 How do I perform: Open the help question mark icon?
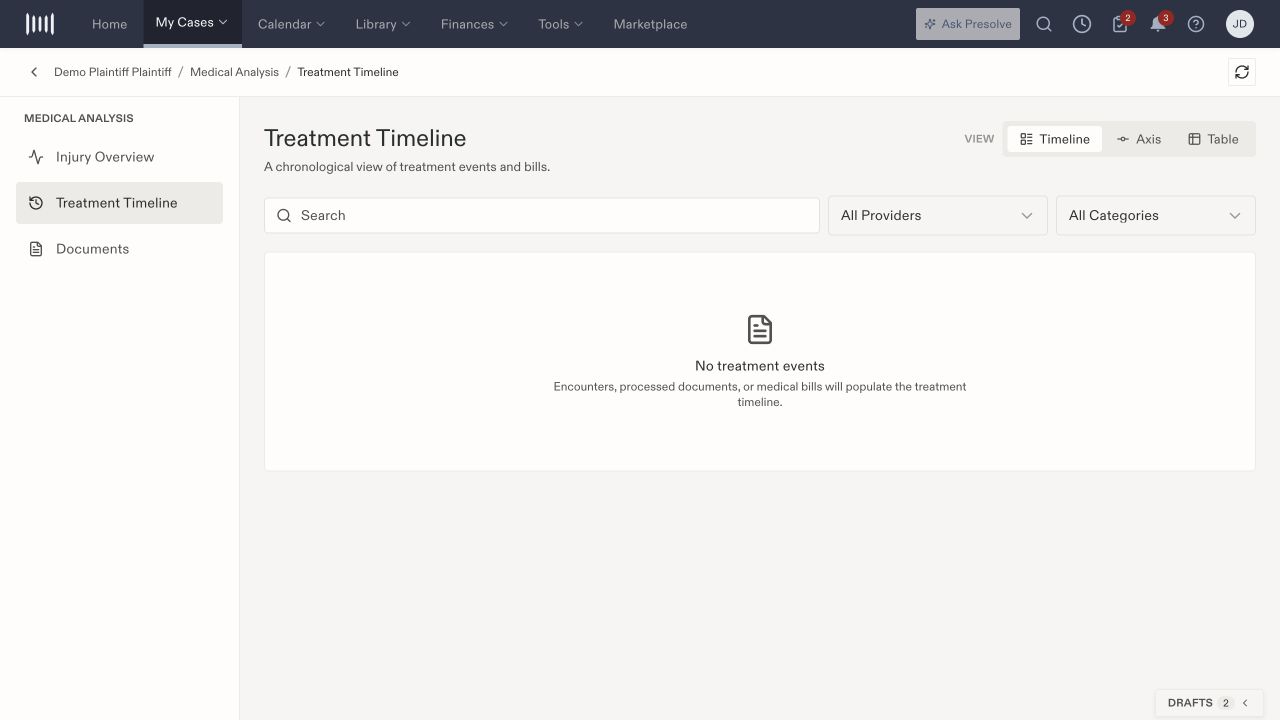(x=1196, y=24)
